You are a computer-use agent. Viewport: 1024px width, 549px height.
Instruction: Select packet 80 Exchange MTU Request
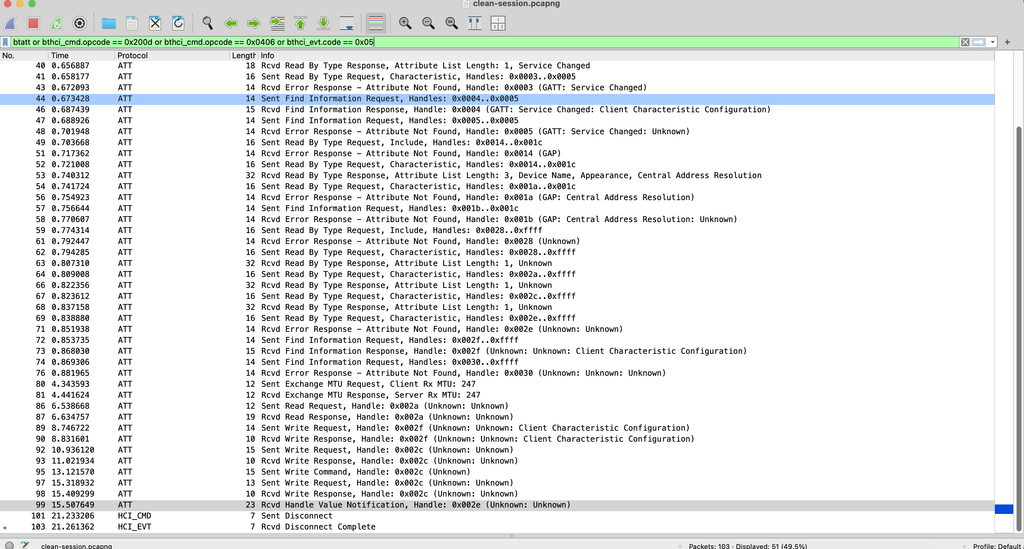(x=497, y=384)
